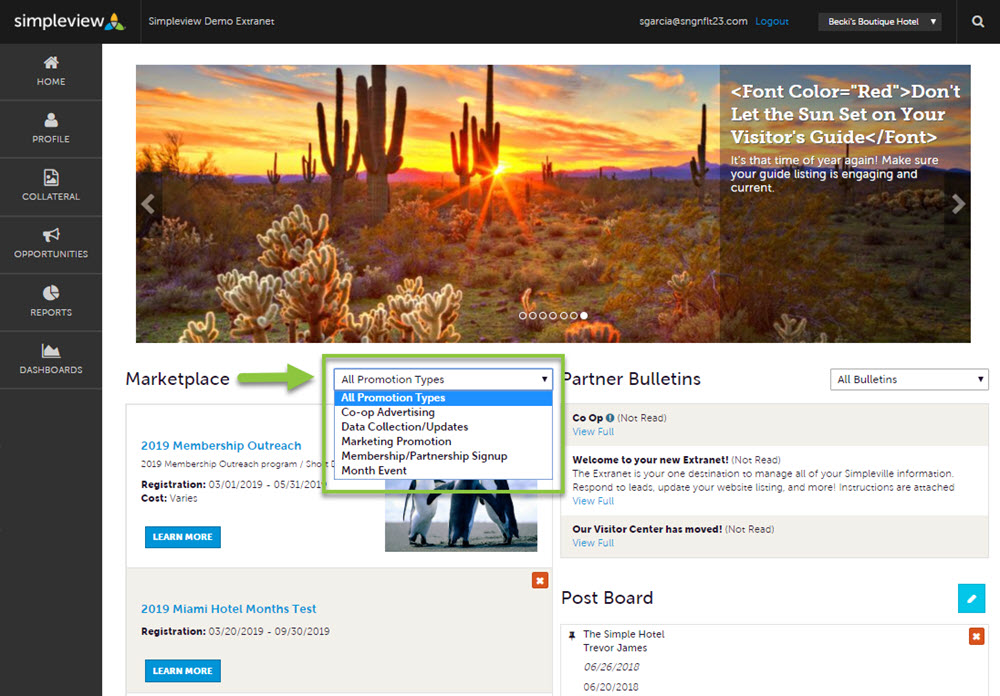This screenshot has width=1000, height=696.
Task: Click sgarcia@sngnflt23.com email text
Action: [693, 21]
